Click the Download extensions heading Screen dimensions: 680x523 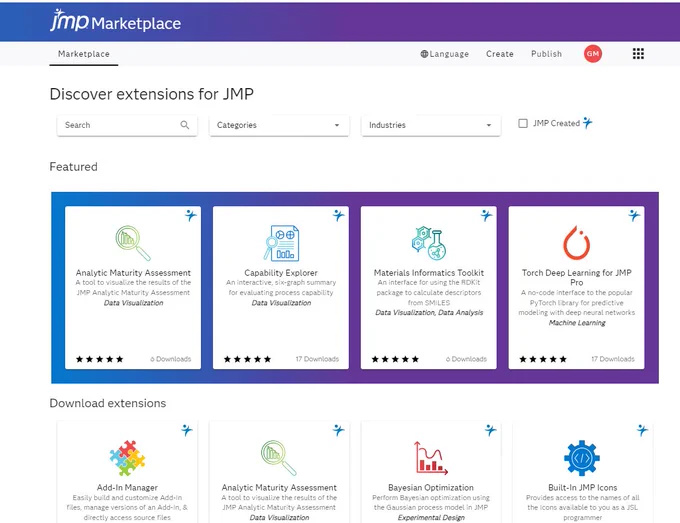[108, 403]
